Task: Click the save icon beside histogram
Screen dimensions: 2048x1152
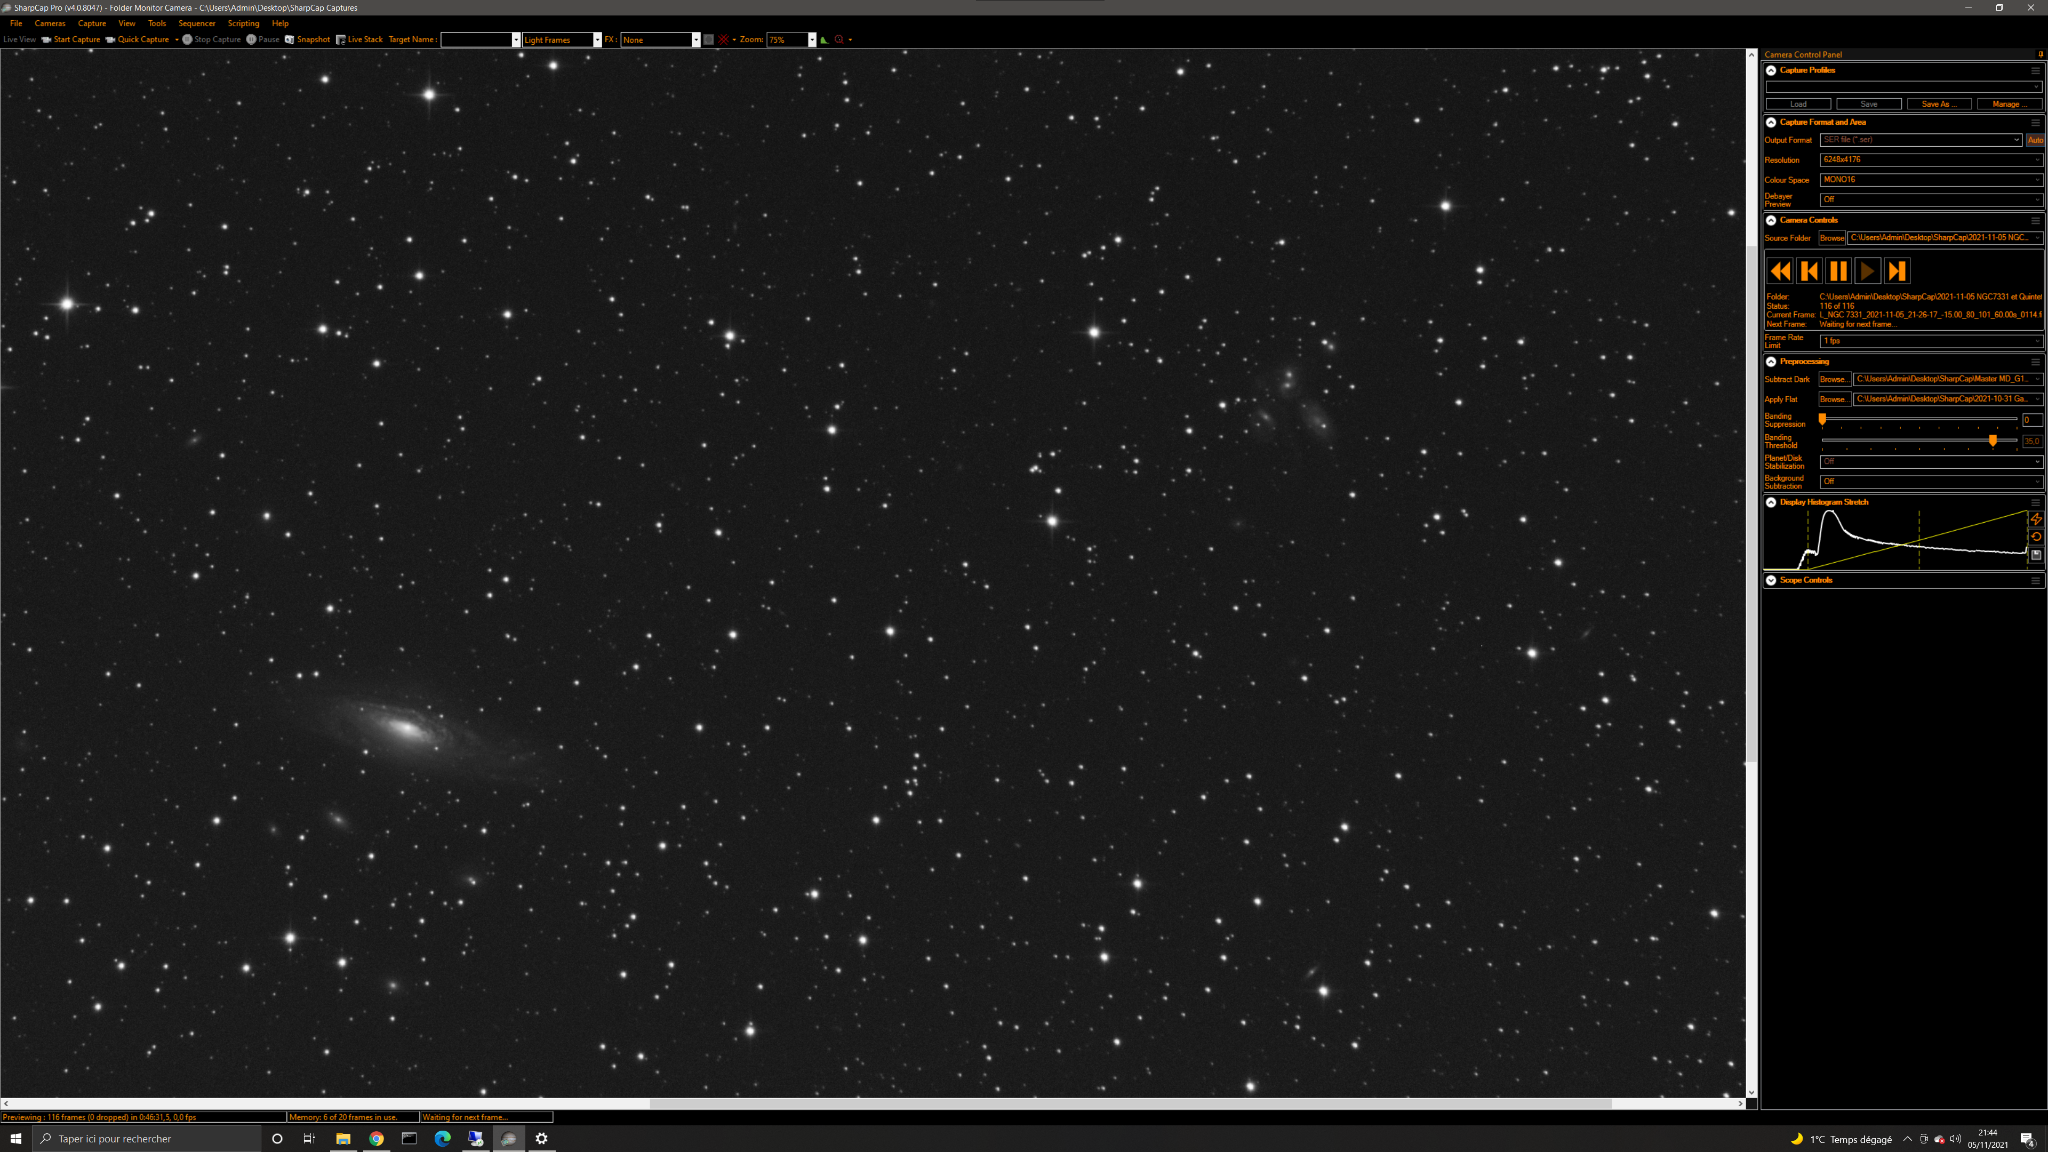Action: (2036, 555)
